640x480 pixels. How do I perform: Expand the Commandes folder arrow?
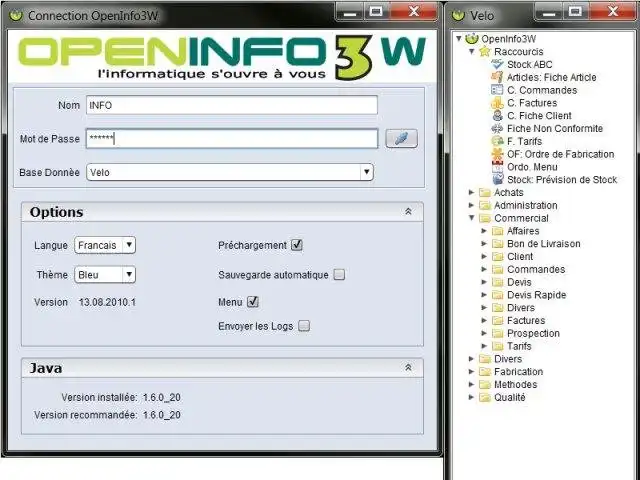(x=484, y=269)
